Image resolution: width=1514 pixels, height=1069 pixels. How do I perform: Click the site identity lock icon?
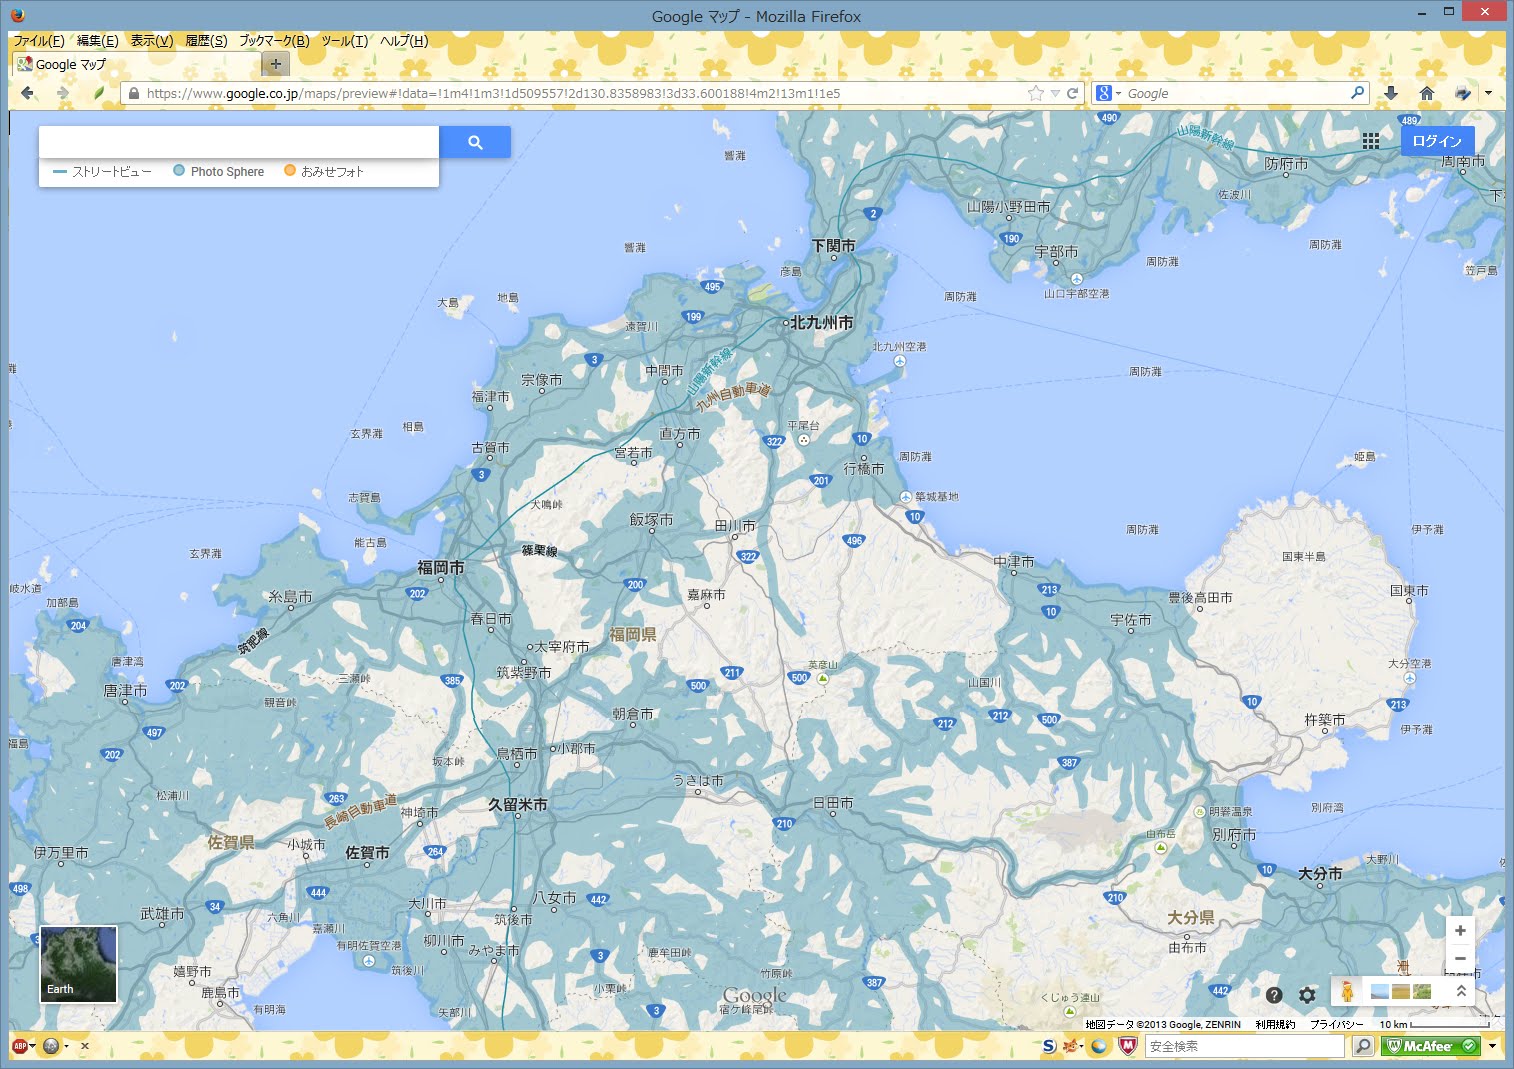133,93
